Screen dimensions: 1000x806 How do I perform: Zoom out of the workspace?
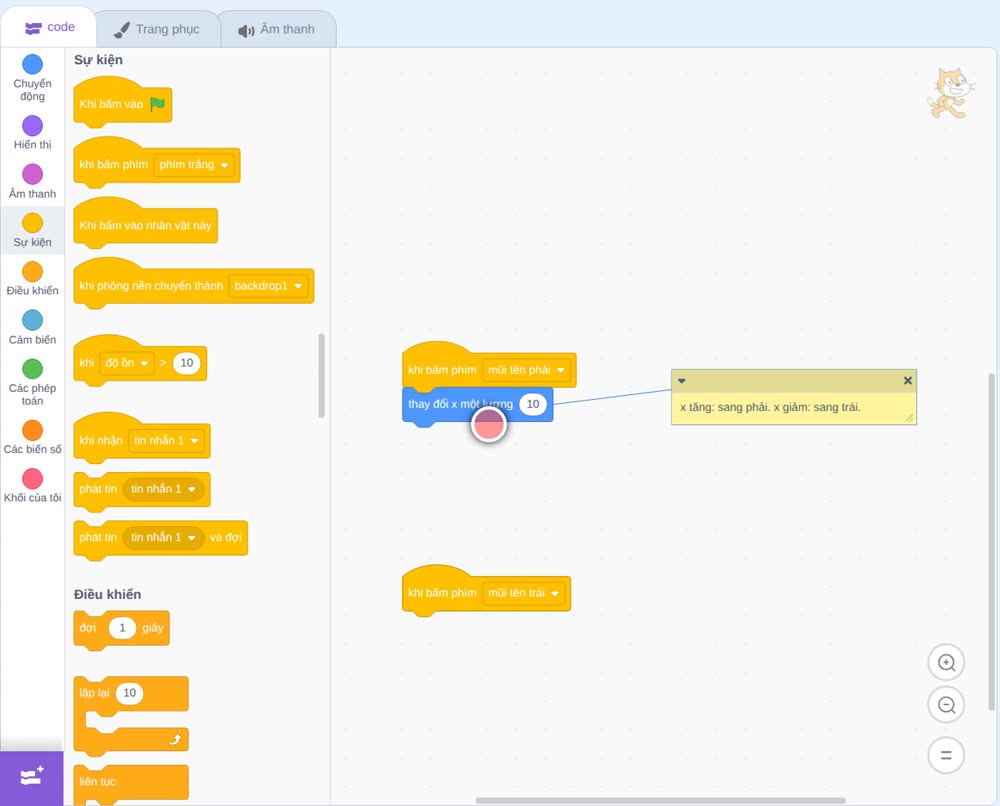coord(946,705)
